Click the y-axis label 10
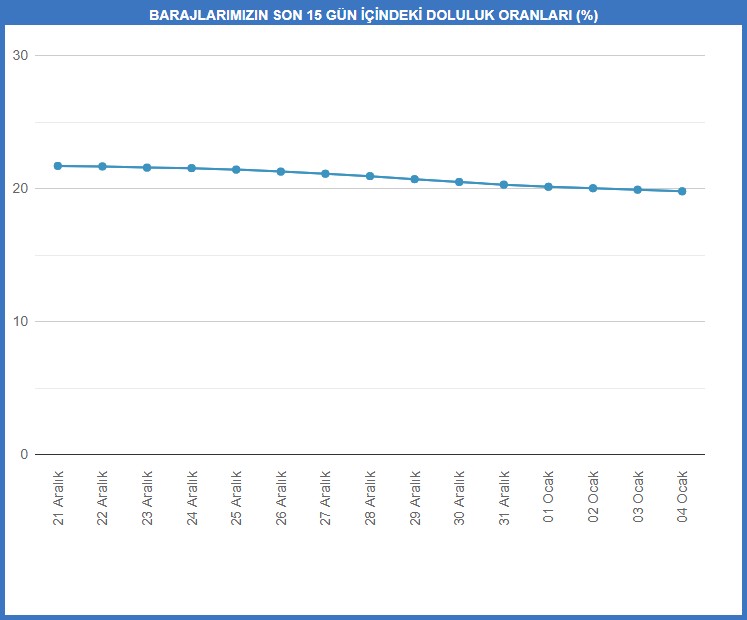 point(19,321)
